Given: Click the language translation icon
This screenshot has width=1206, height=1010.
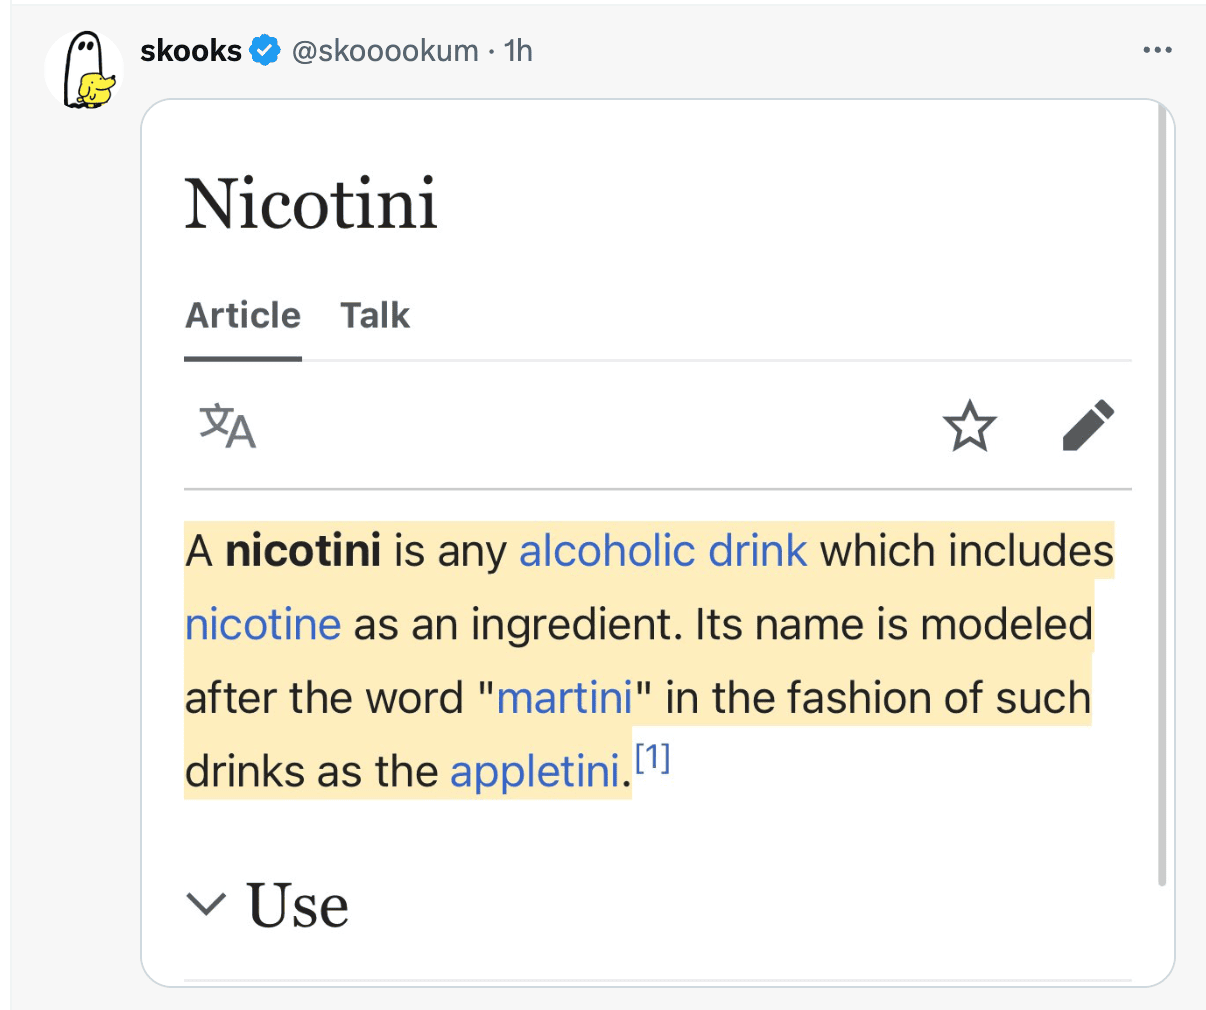Looking at the screenshot, I should [228, 426].
